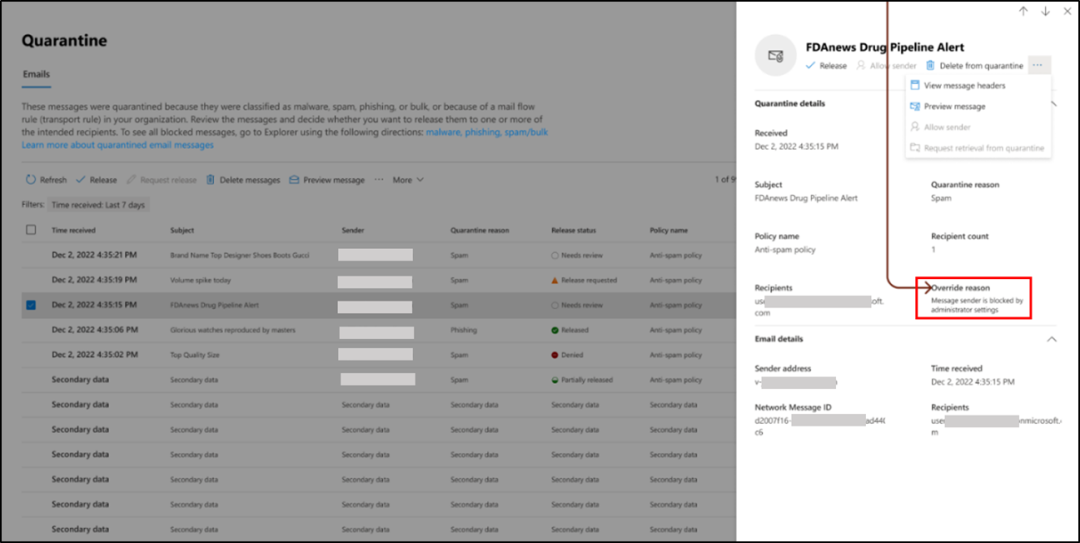The height and width of the screenshot is (543, 1080).
Task: Click the Dec 2, 2022 4:35:06 PM cell
Action: 95,329
